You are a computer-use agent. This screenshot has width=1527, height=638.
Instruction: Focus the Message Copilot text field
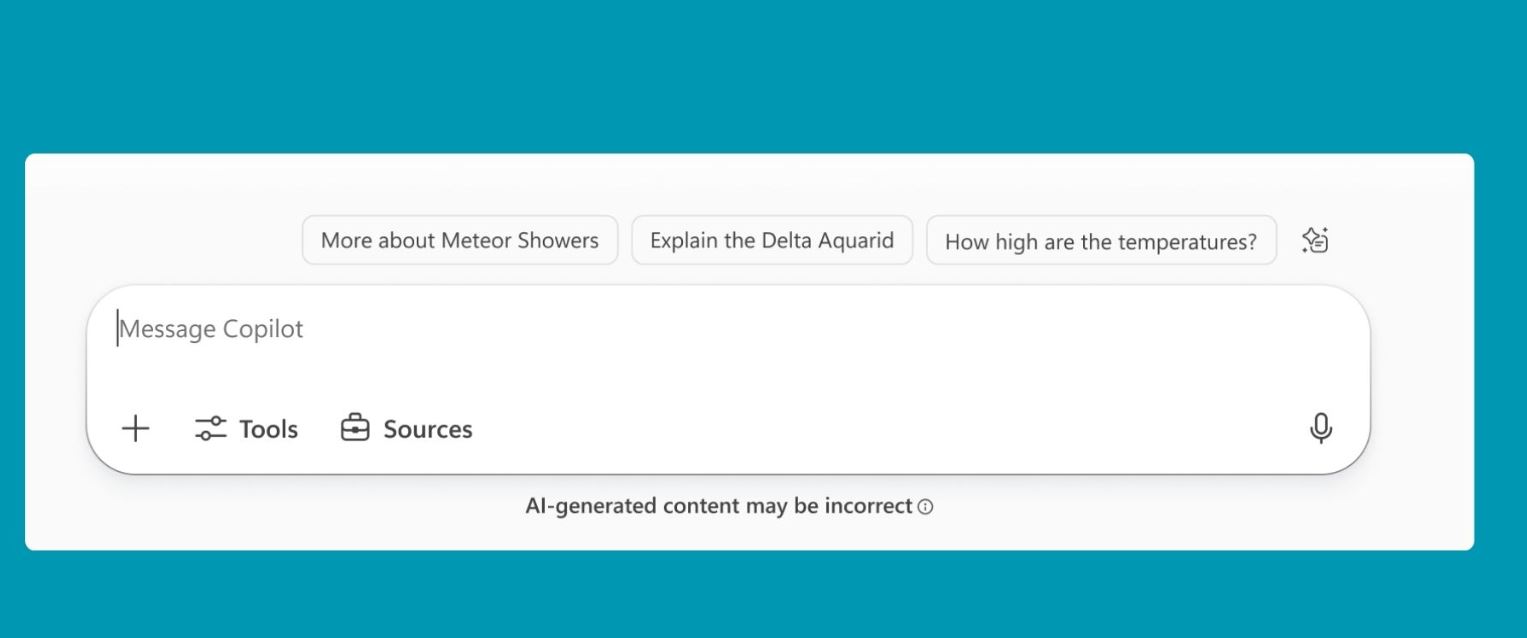coord(700,340)
